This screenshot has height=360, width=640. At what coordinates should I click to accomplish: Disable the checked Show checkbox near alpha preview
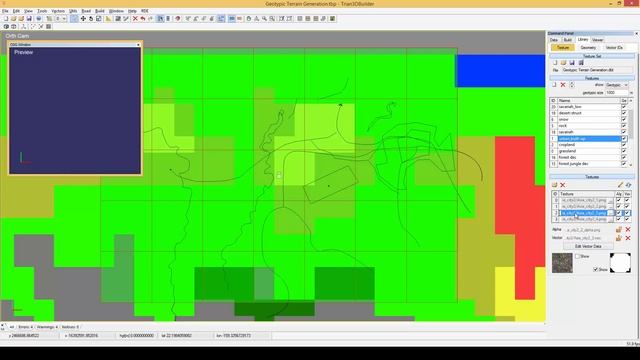[596, 269]
